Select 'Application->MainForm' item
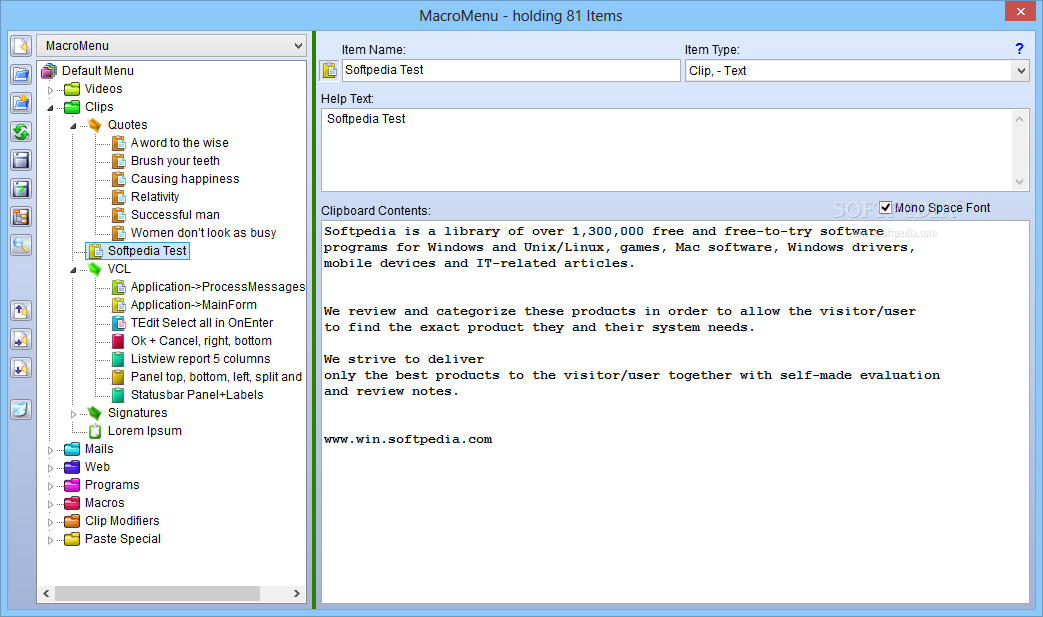 click(194, 305)
